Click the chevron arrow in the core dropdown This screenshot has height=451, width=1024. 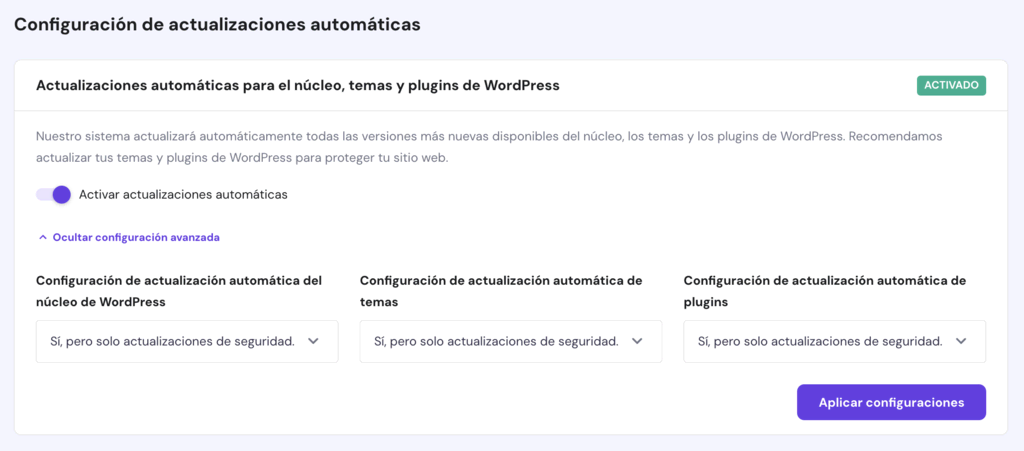tap(313, 341)
